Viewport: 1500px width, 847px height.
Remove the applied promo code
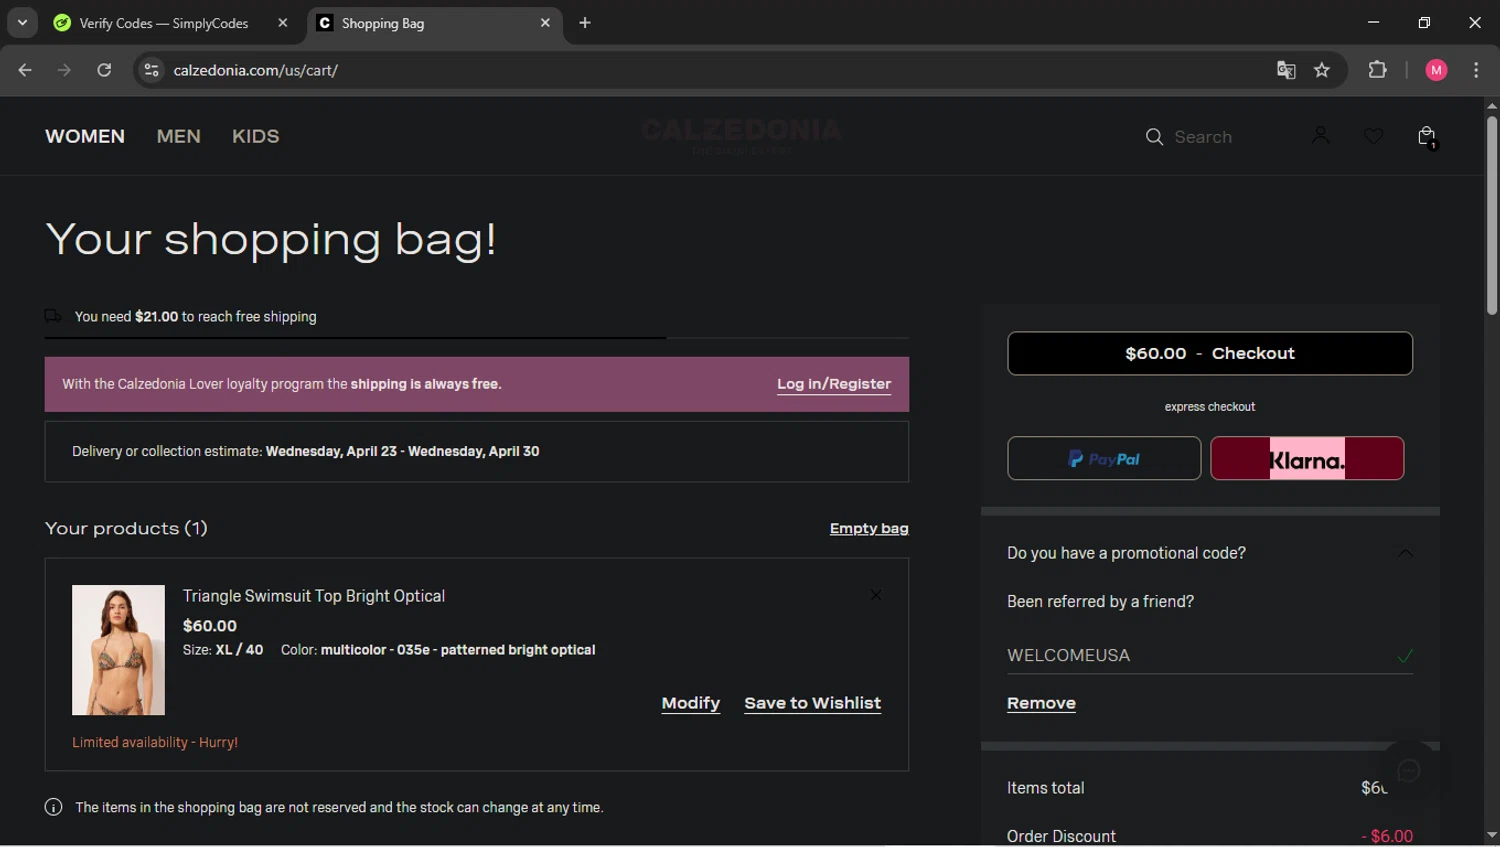(1041, 703)
